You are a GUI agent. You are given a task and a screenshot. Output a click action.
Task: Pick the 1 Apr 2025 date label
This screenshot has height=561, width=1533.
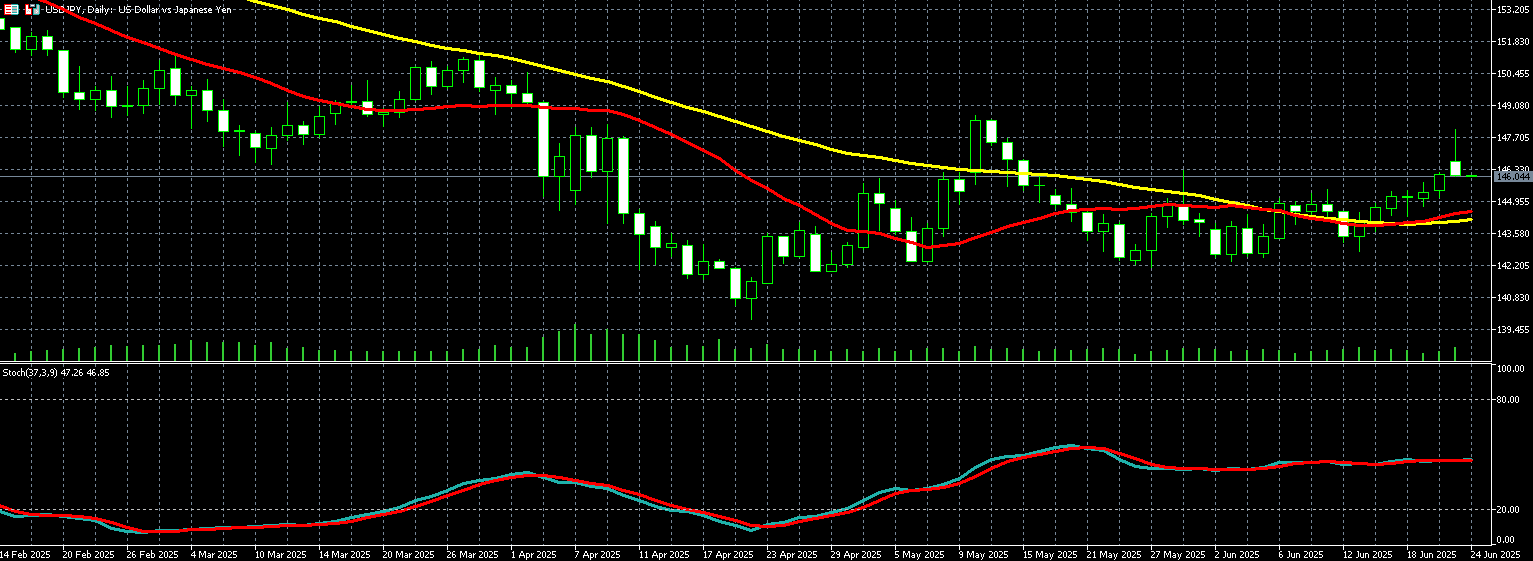[529, 554]
